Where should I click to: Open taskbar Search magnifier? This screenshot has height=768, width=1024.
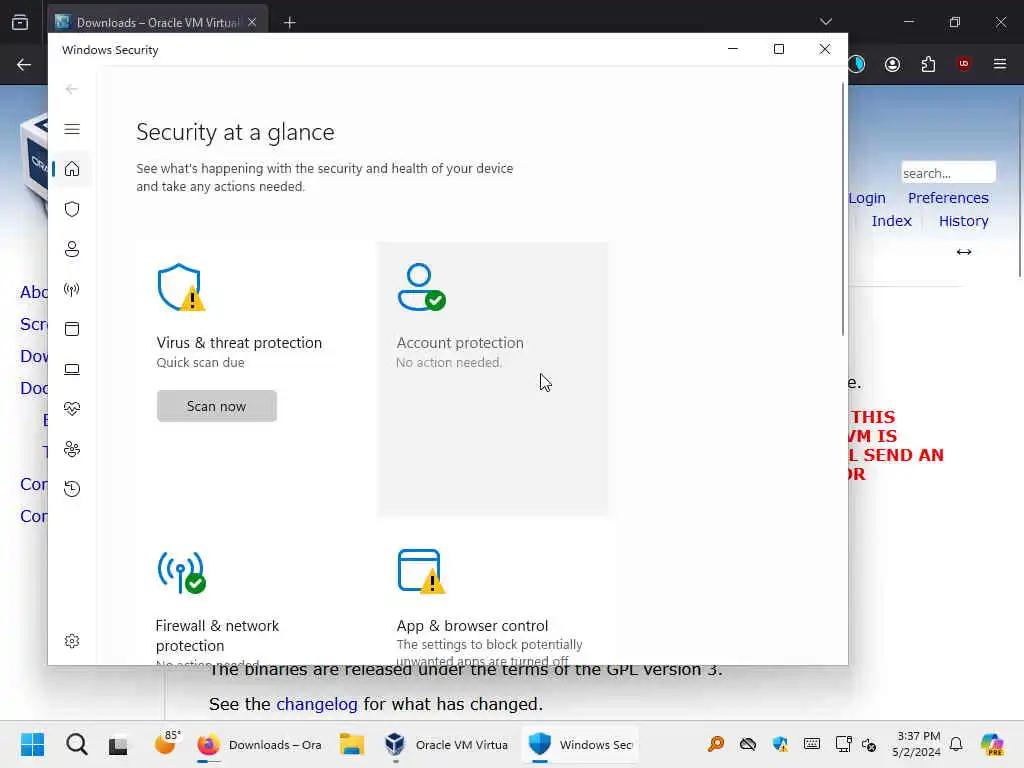pyautogui.click(x=76, y=744)
